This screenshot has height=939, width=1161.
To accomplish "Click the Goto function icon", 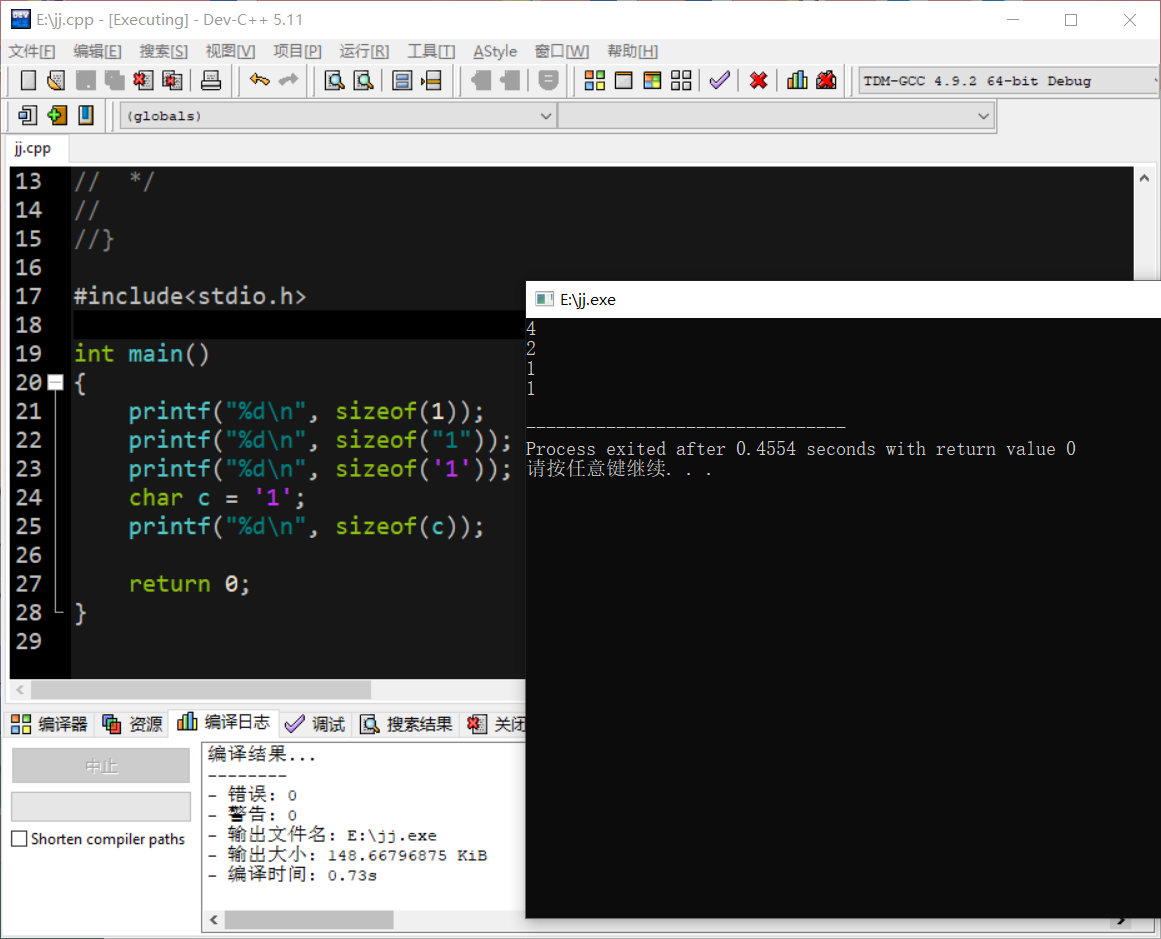I will (x=402, y=80).
